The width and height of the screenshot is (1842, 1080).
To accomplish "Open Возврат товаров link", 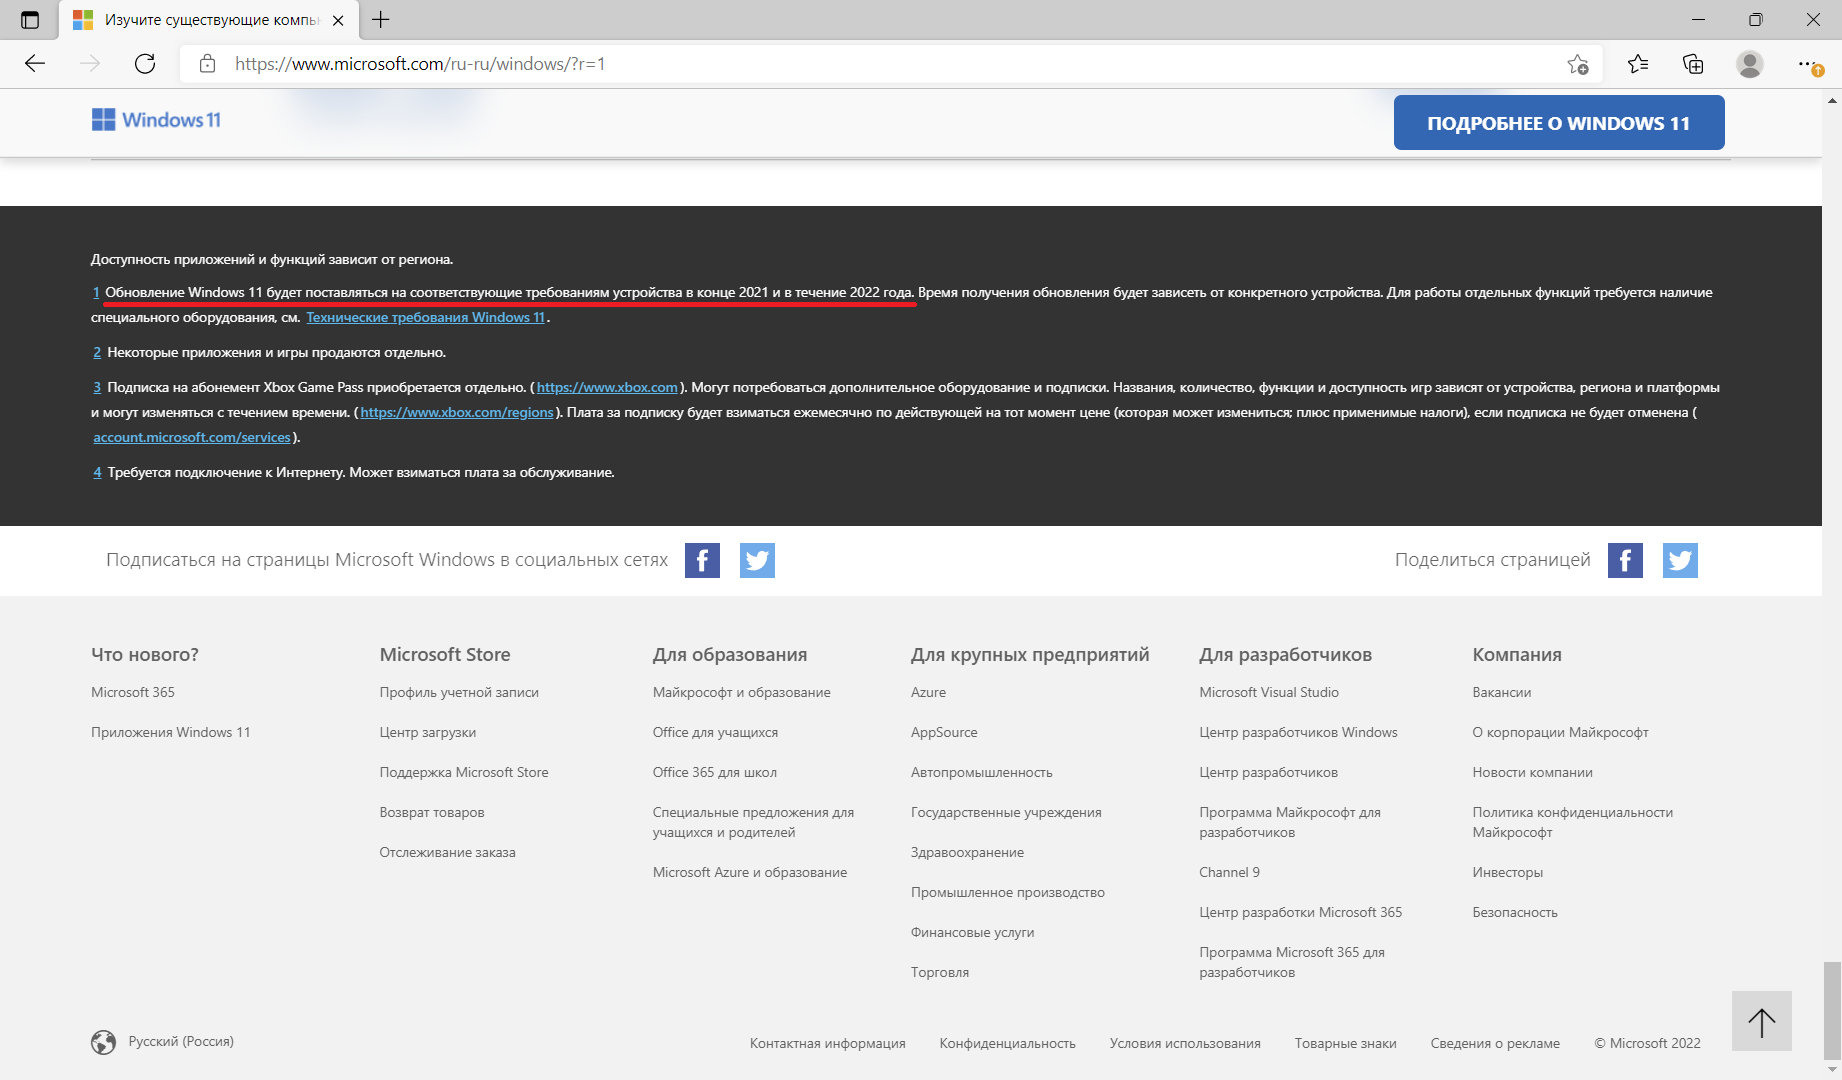I will (x=432, y=812).
